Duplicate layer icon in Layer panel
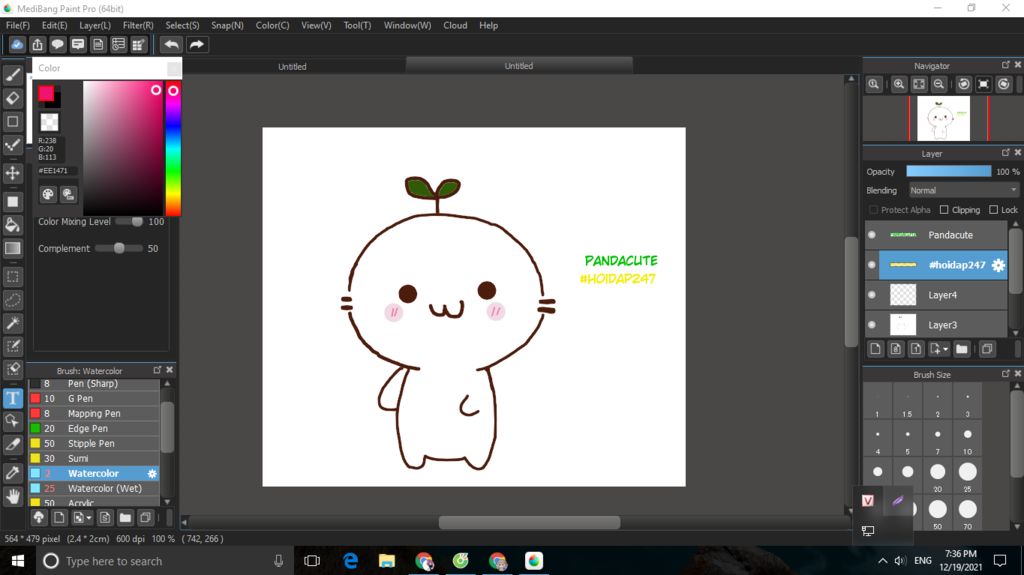 coord(987,349)
